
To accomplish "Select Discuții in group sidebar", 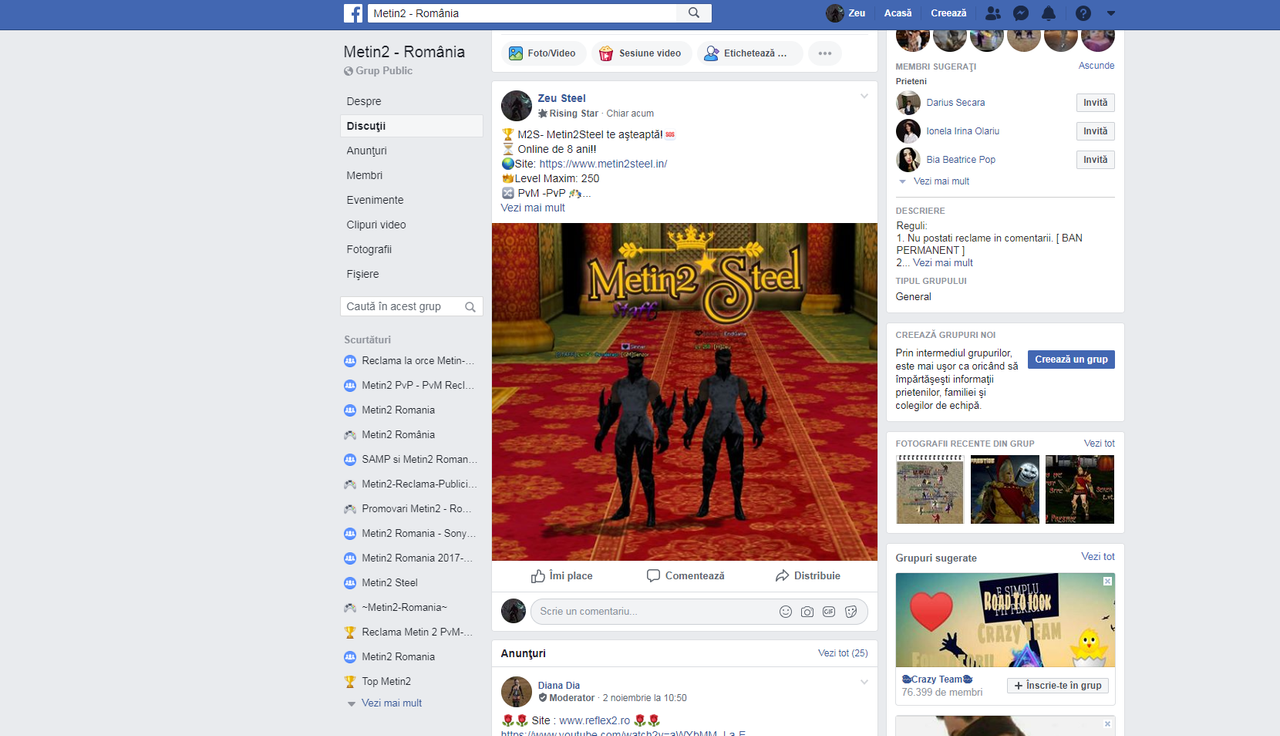I will [x=411, y=126].
